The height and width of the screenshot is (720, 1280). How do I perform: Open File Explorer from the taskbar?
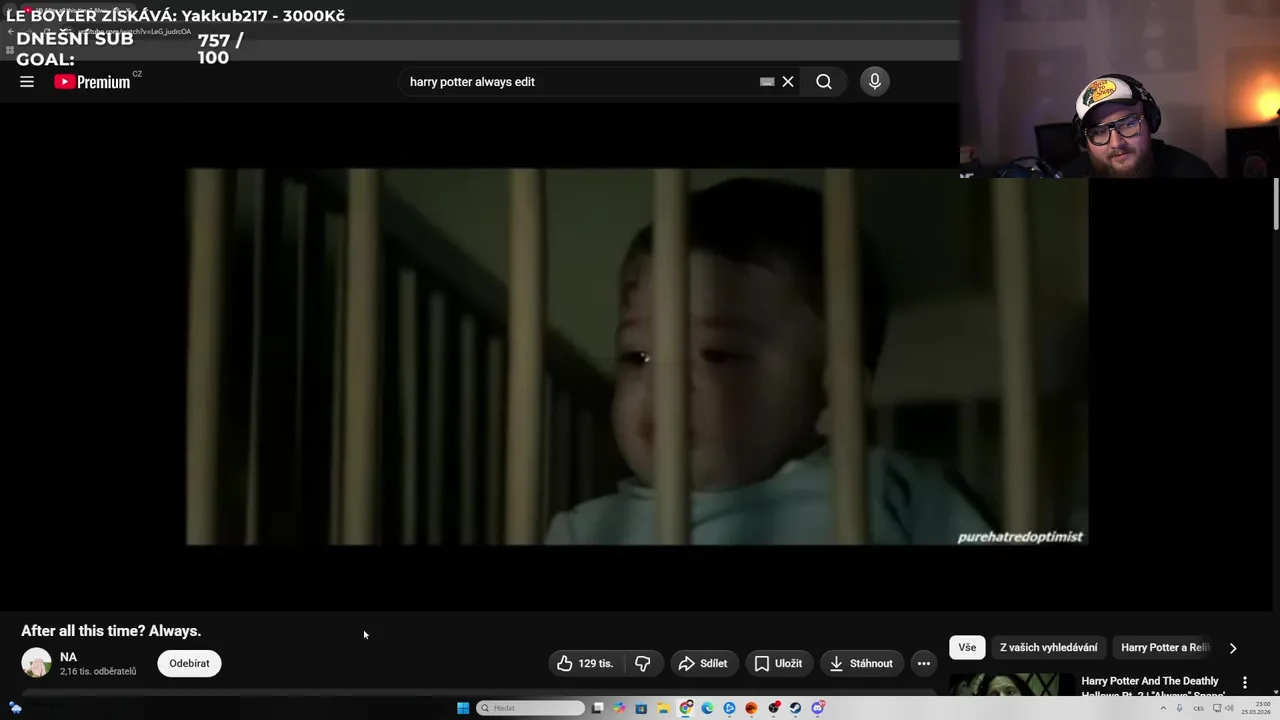pos(663,708)
